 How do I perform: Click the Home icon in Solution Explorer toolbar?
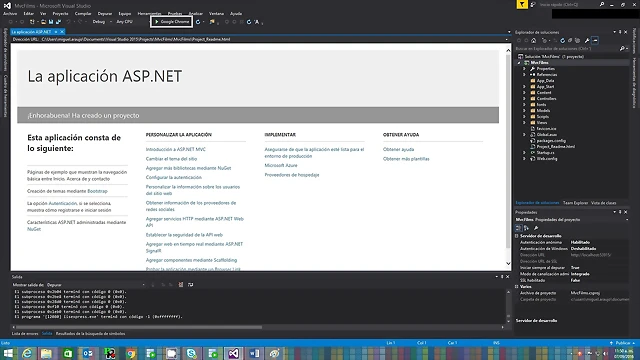click(533, 40)
